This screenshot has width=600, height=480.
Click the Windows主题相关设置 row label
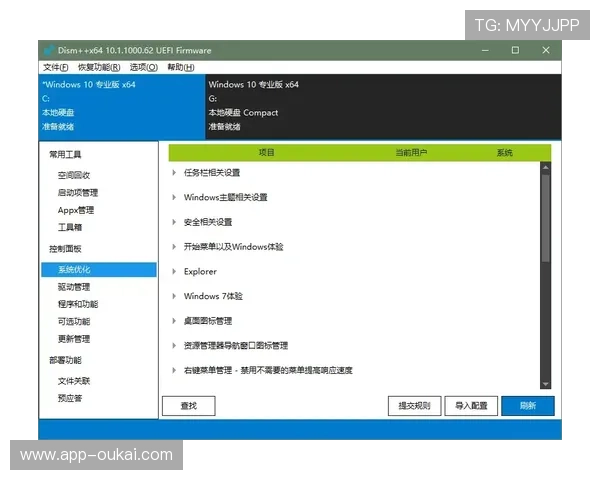(x=225, y=198)
